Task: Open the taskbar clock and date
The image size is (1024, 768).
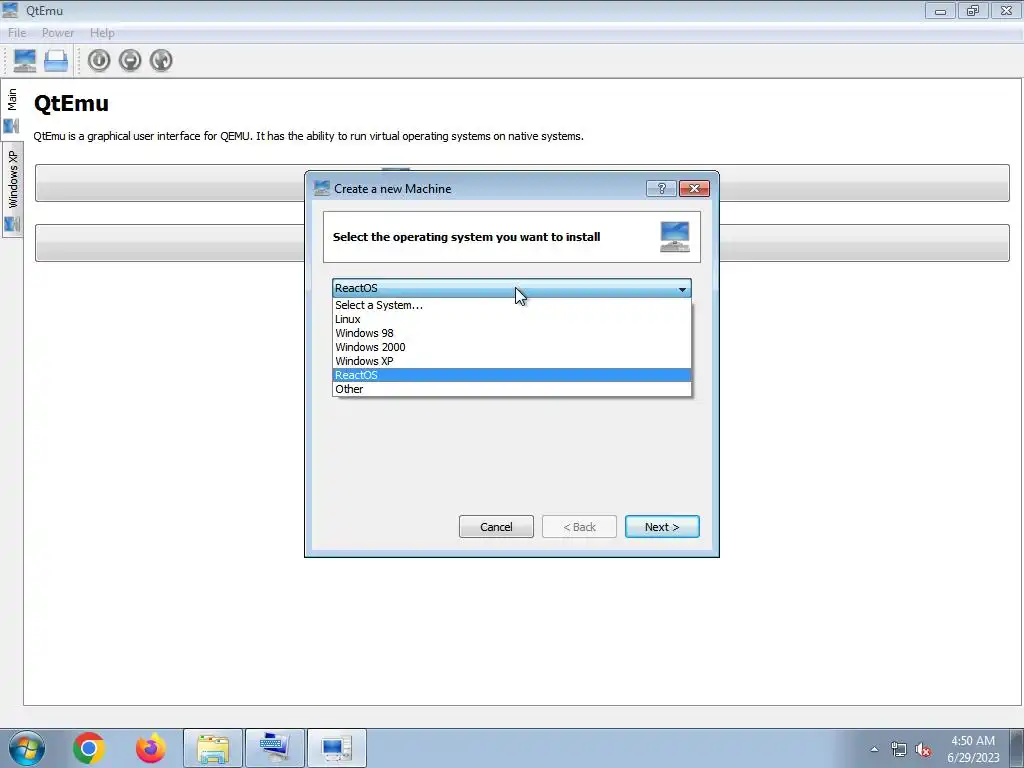Action: point(973,749)
